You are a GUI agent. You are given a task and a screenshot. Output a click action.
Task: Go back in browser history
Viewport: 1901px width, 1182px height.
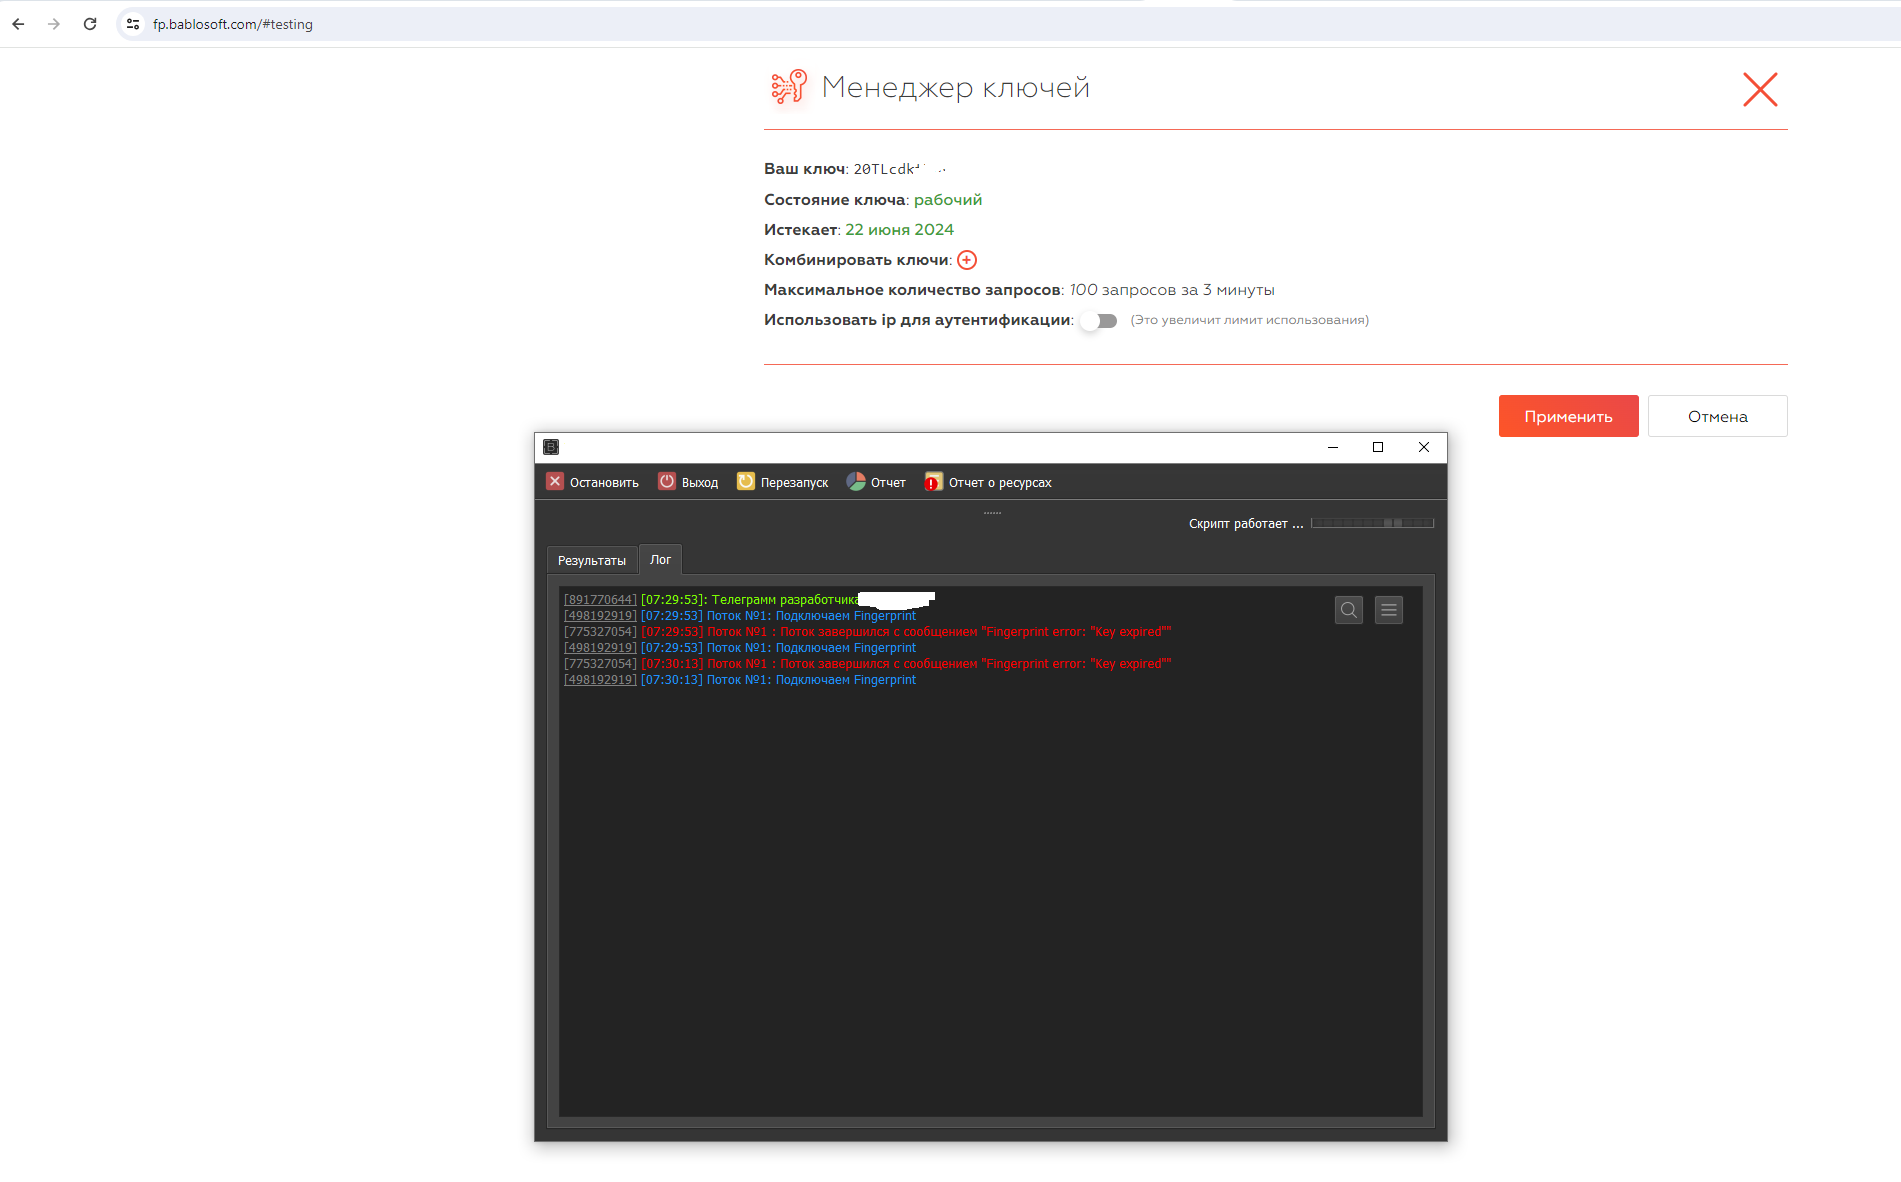tap(18, 24)
